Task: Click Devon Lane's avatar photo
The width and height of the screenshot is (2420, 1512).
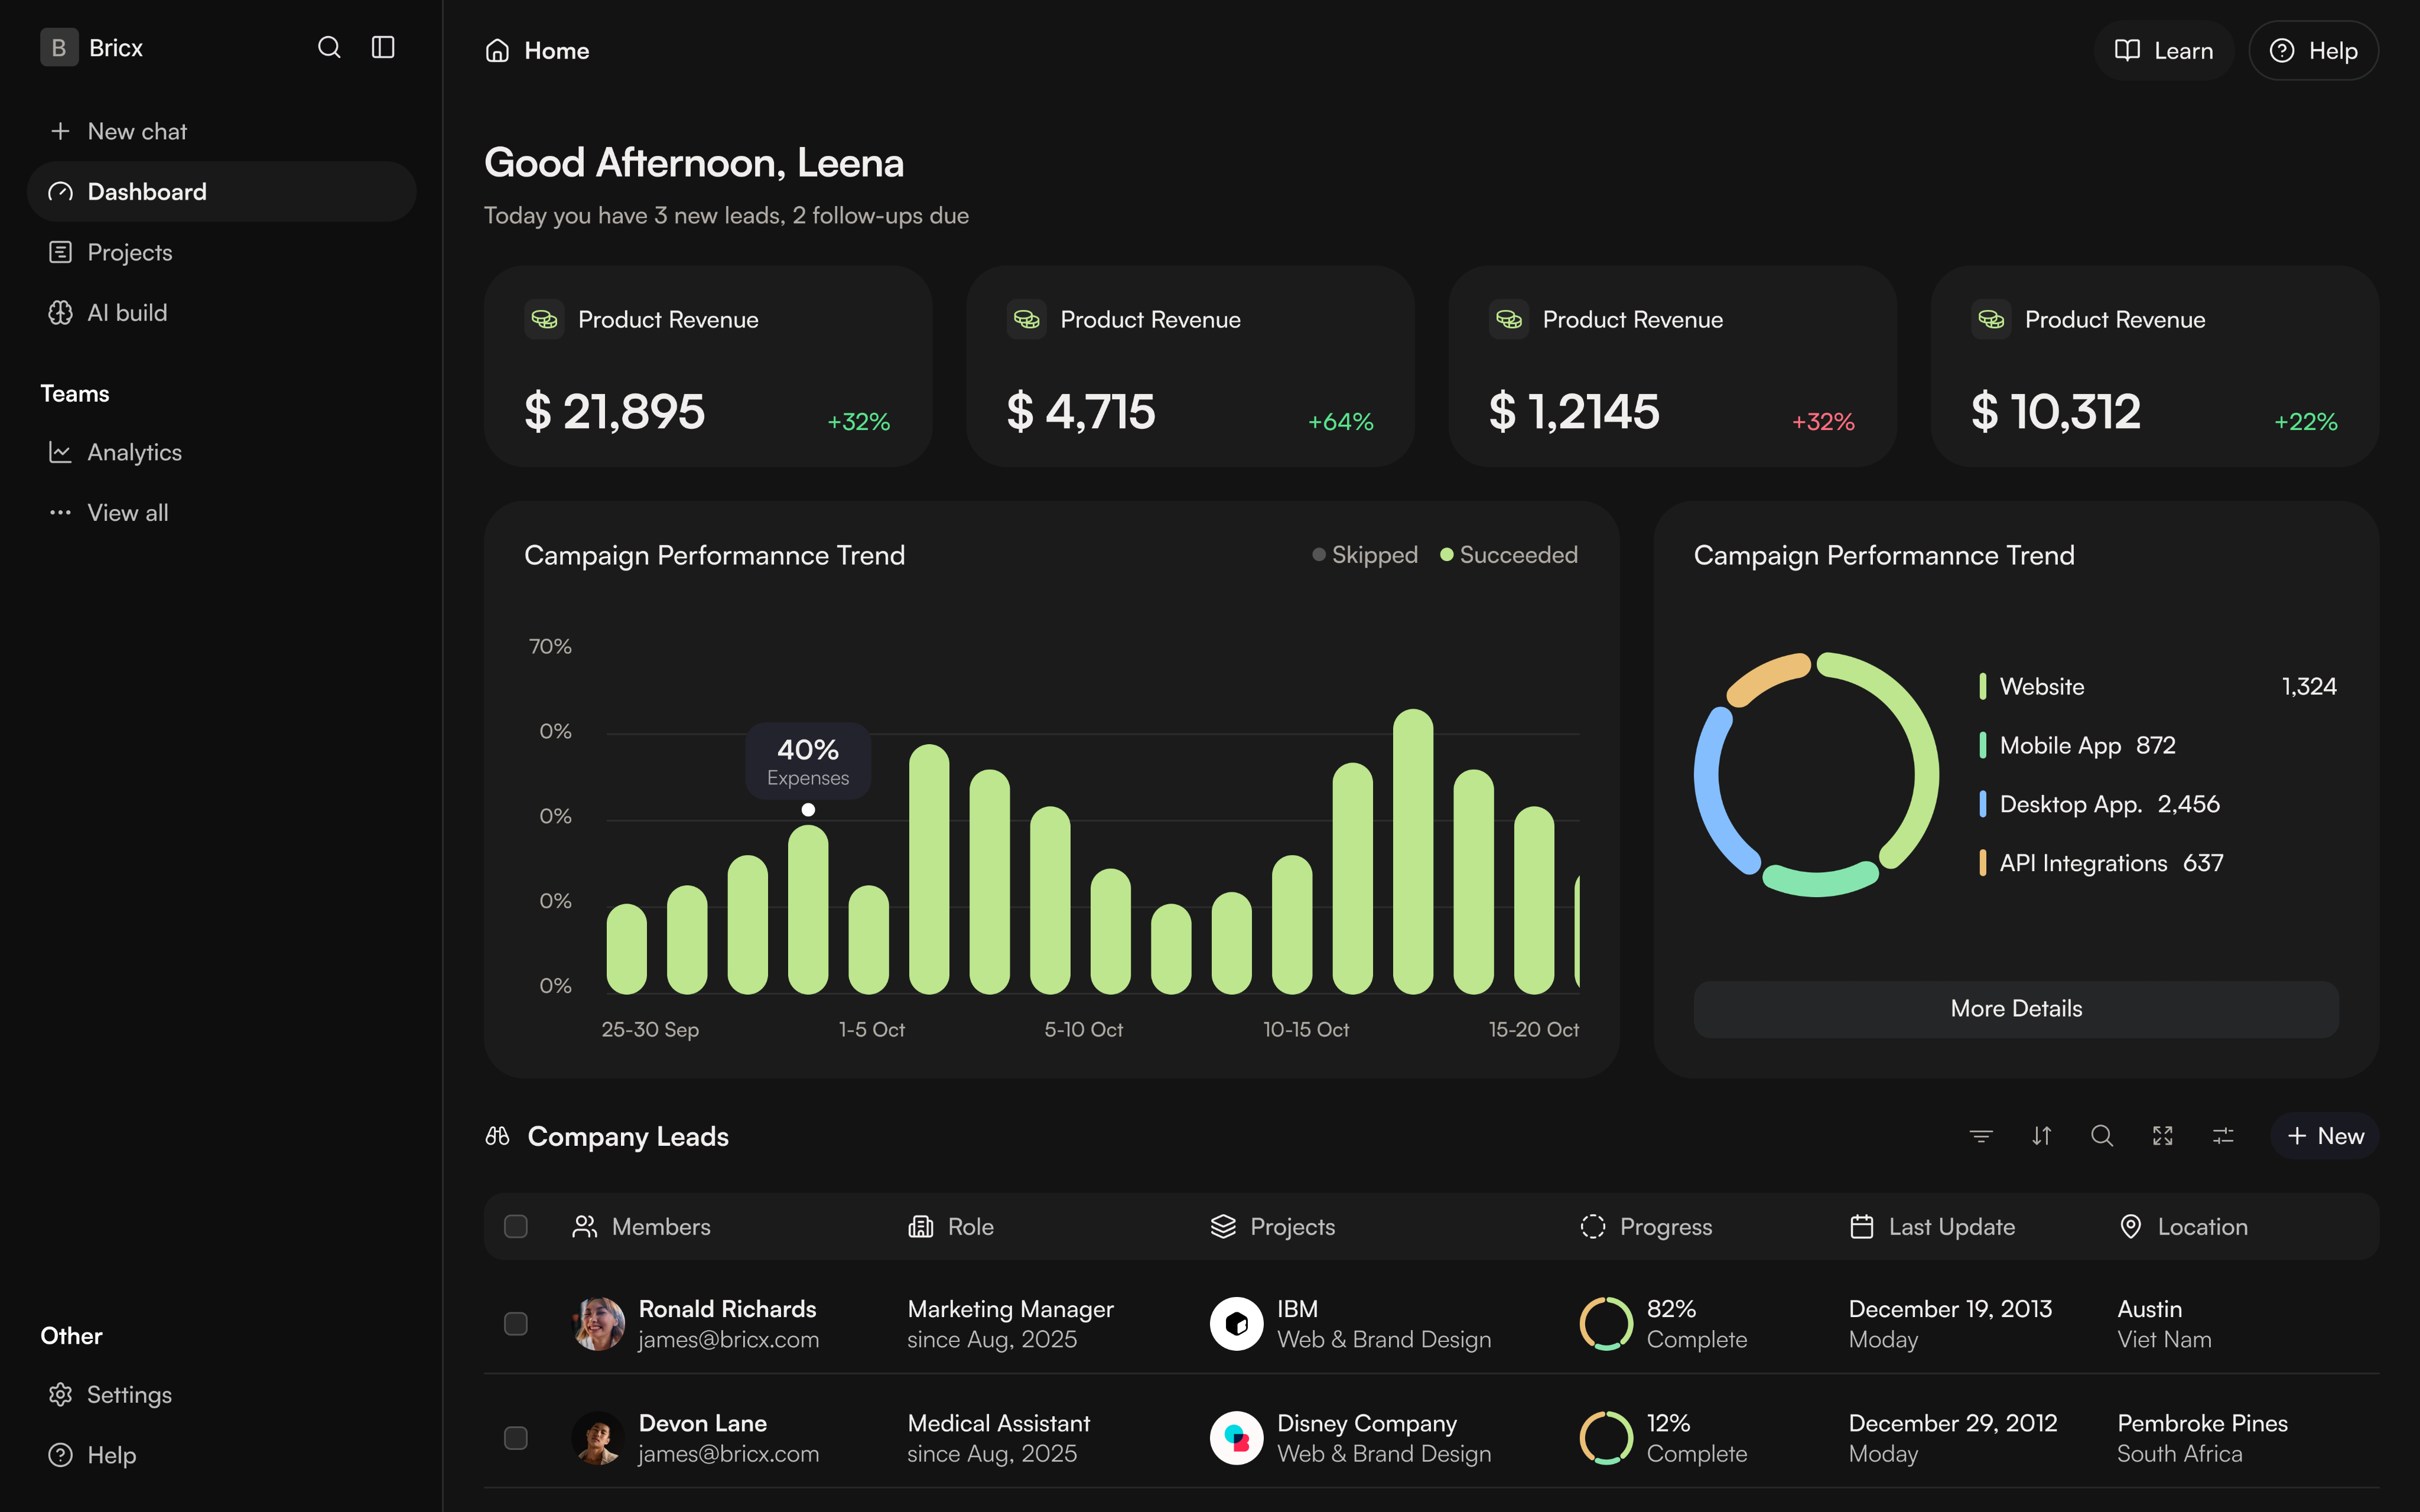Action: 598,1438
